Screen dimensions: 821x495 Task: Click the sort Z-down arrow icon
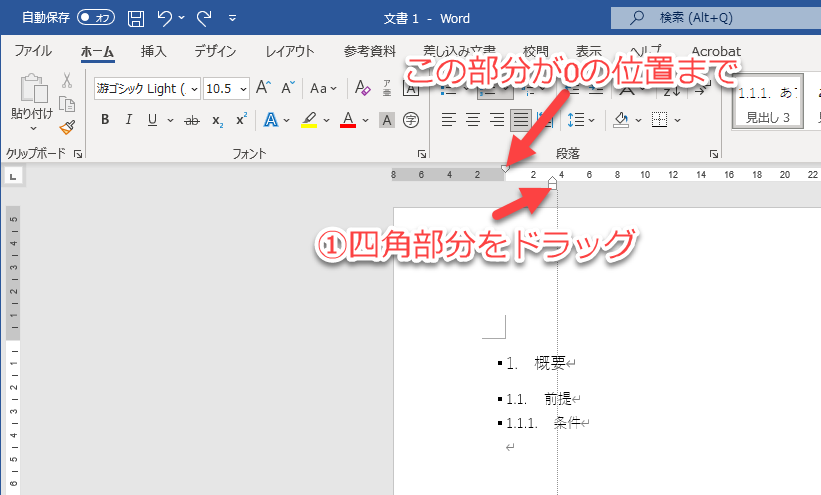tap(672, 90)
